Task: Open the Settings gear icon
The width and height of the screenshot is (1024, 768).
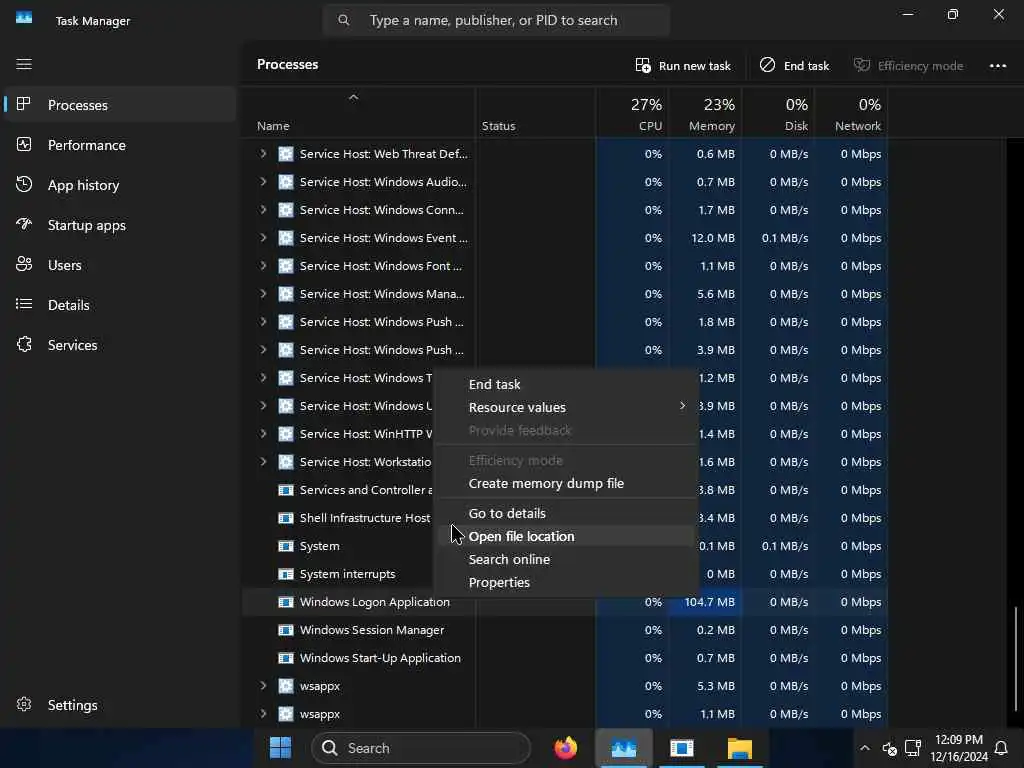Action: click(x=24, y=704)
